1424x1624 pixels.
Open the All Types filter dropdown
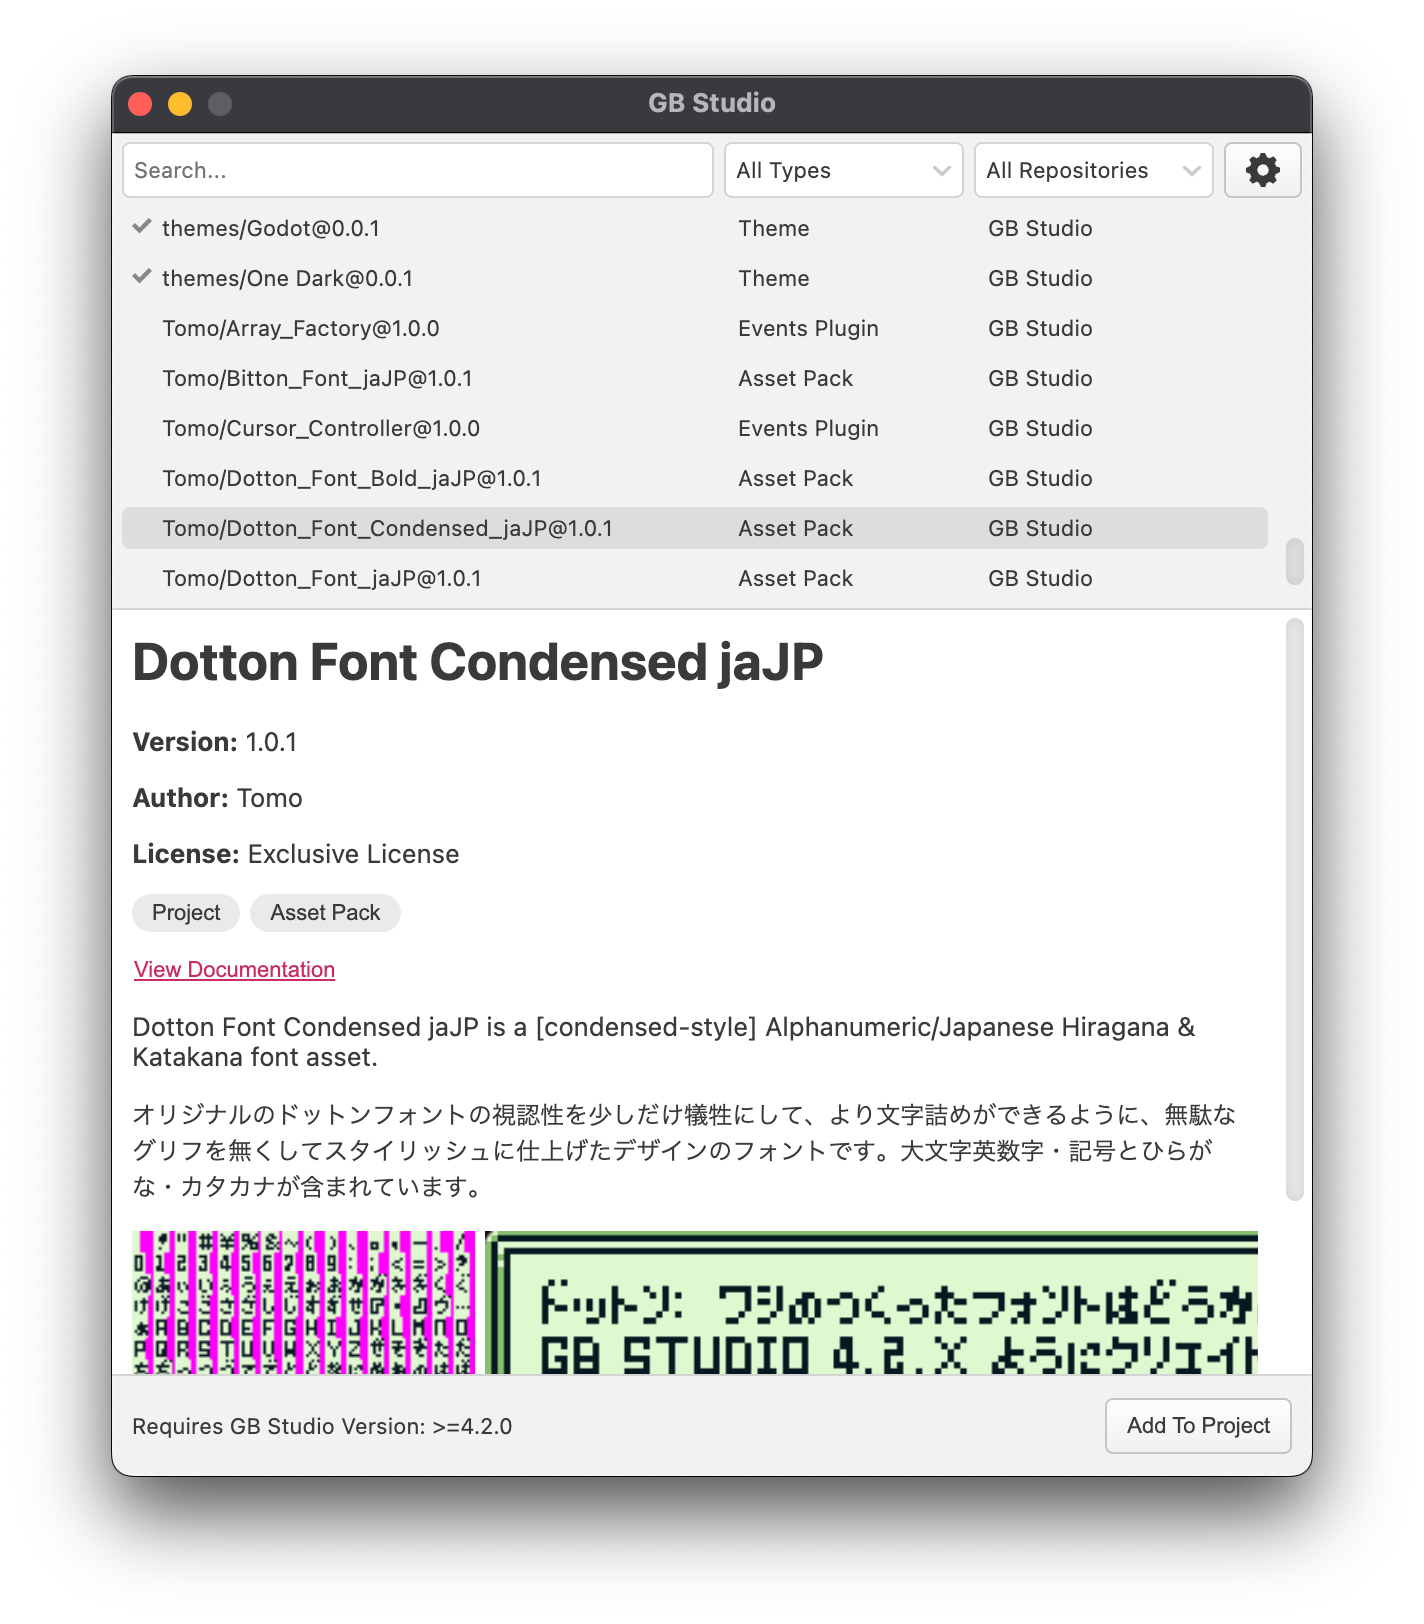(843, 170)
